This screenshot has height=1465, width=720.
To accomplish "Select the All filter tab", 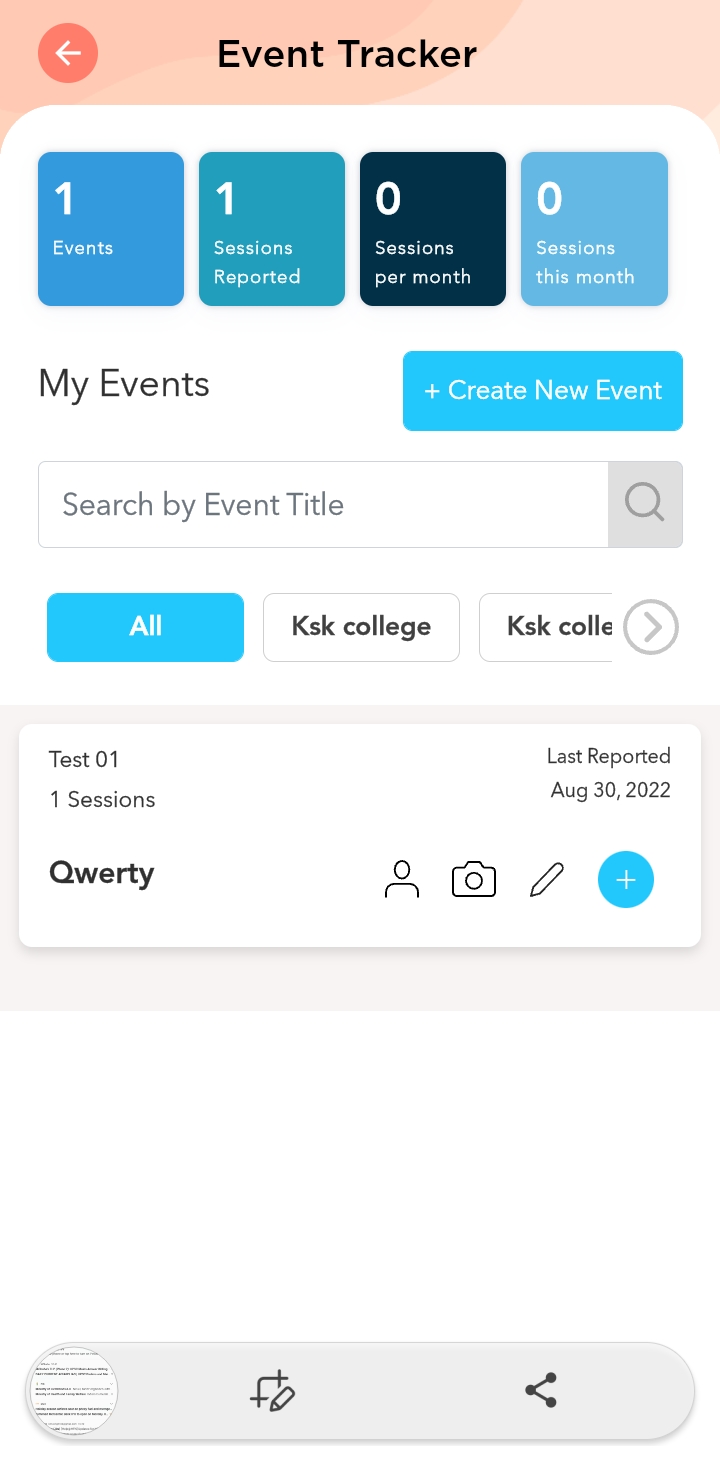I will coord(146,627).
